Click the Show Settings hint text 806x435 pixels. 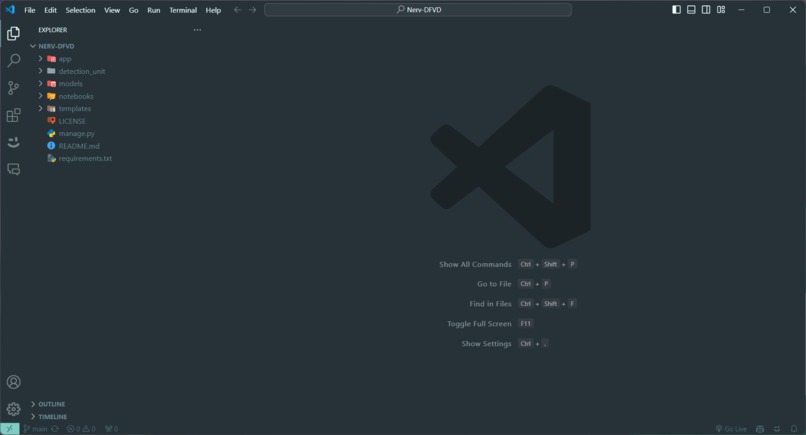tap(486, 343)
